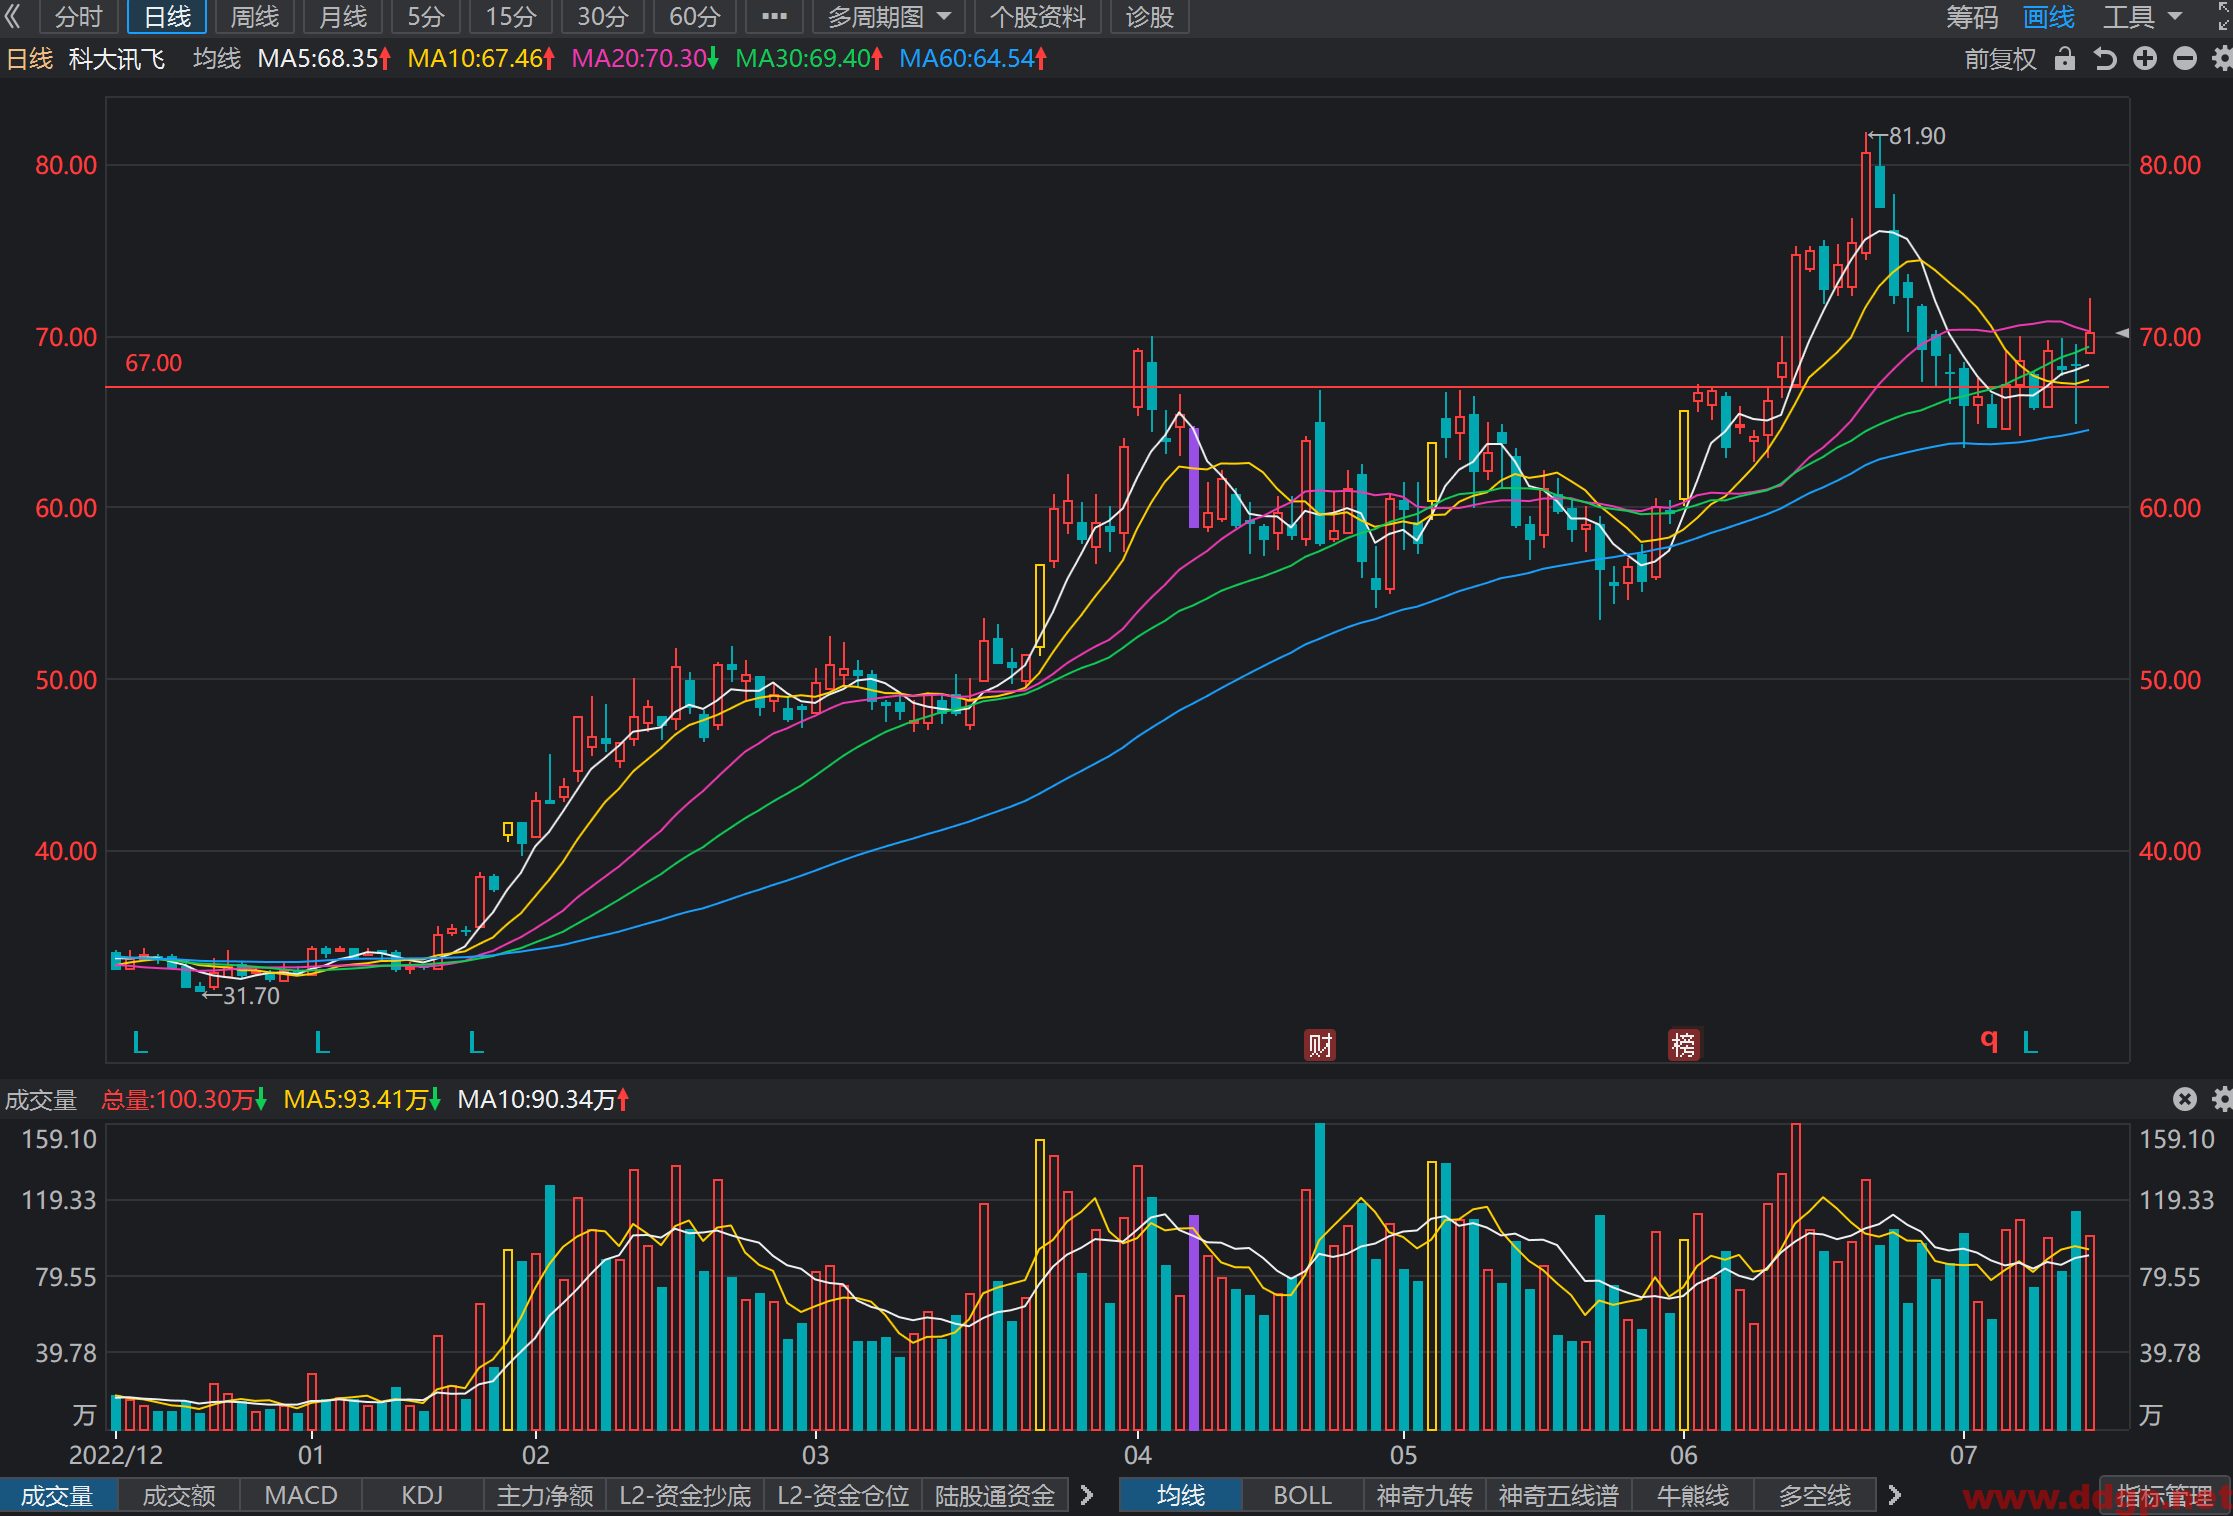The height and width of the screenshot is (1516, 2233).
Task: Expand the 多周期图 dropdown
Action: [888, 17]
